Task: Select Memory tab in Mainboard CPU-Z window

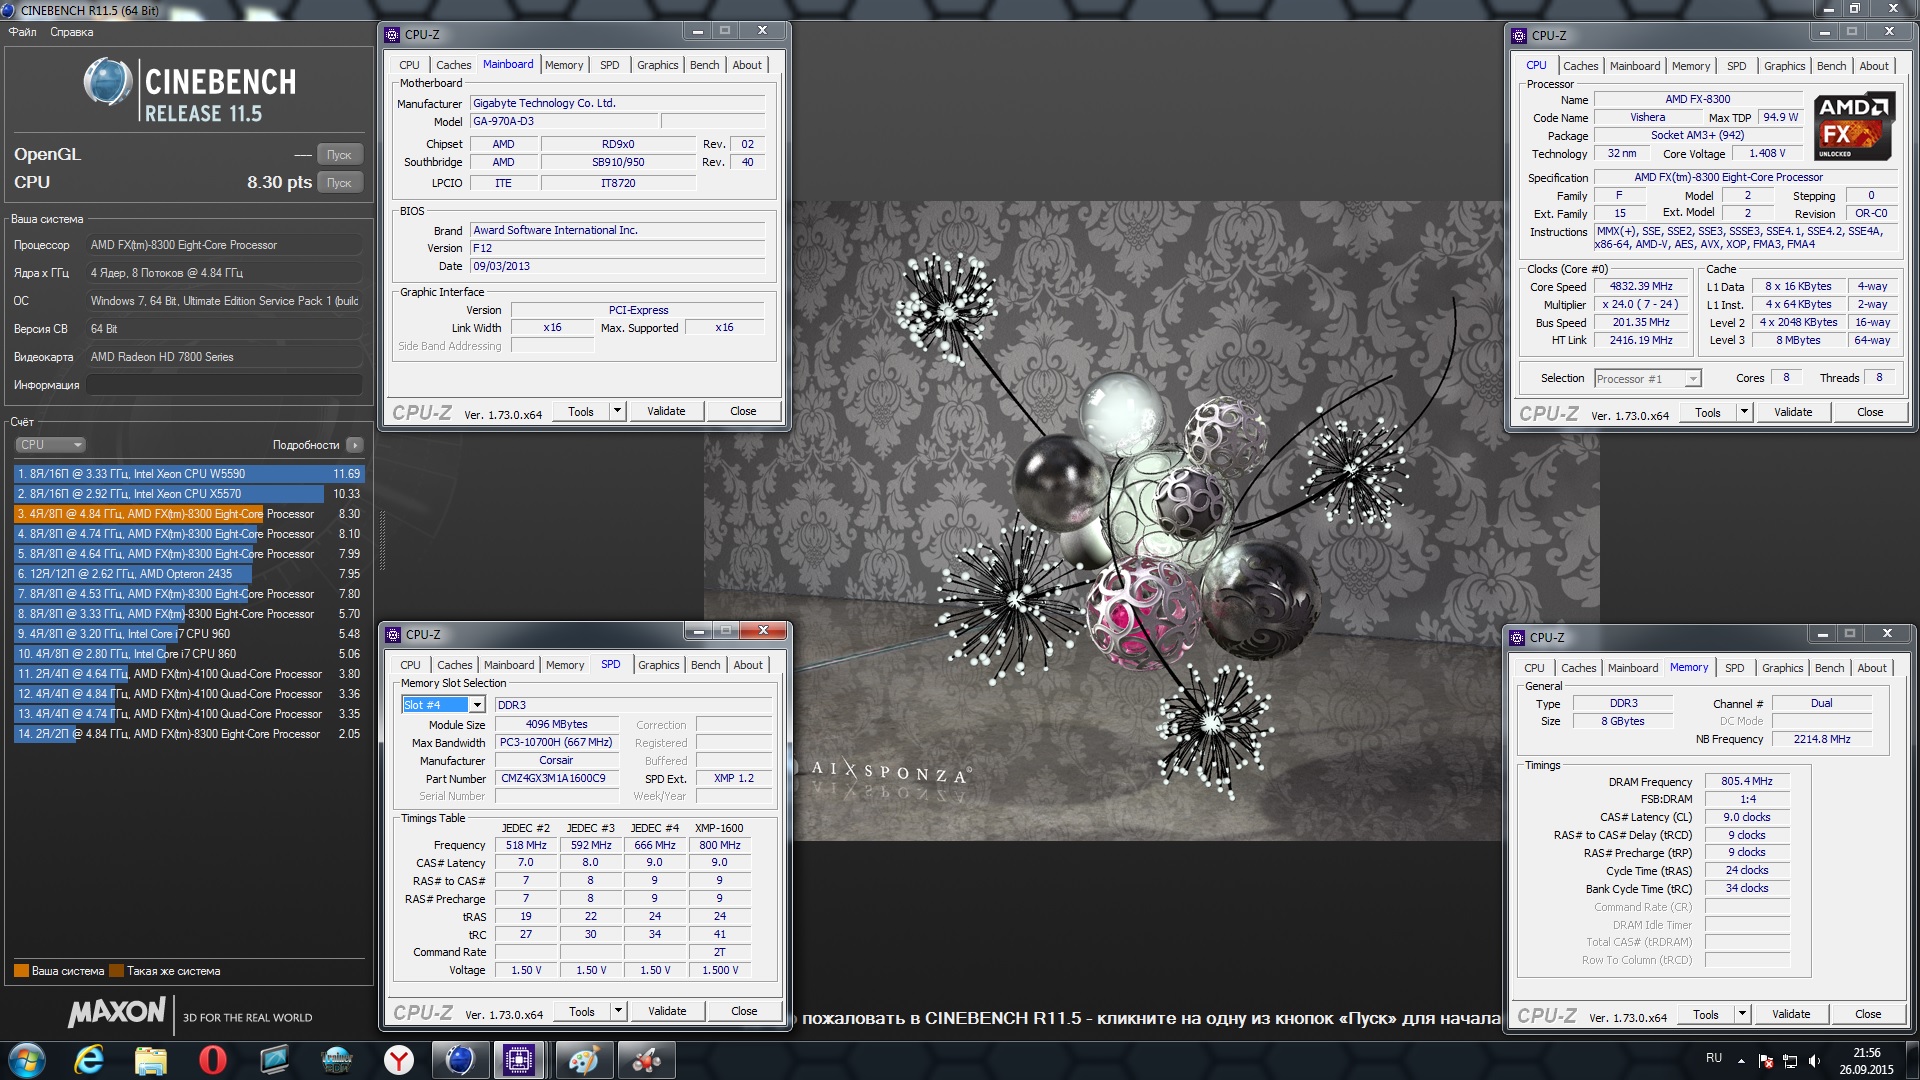Action: (x=564, y=65)
